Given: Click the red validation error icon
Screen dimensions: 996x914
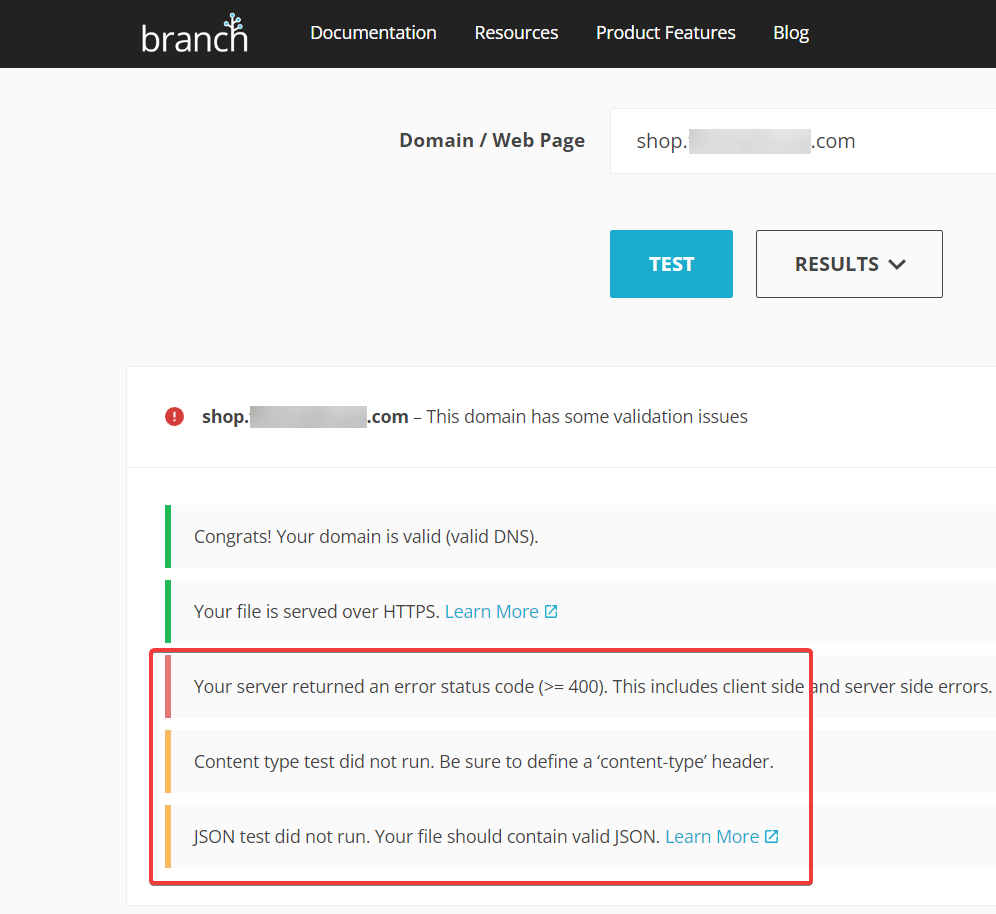Looking at the screenshot, I should 175,417.
